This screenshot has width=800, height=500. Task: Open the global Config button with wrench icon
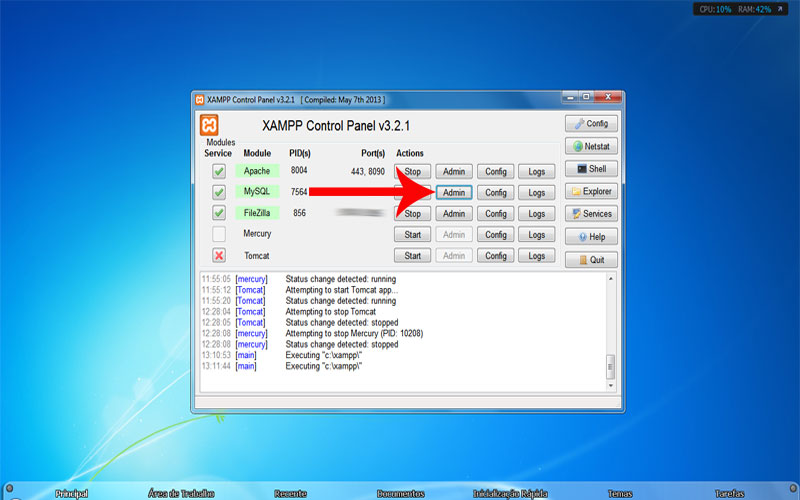pyautogui.click(x=591, y=123)
